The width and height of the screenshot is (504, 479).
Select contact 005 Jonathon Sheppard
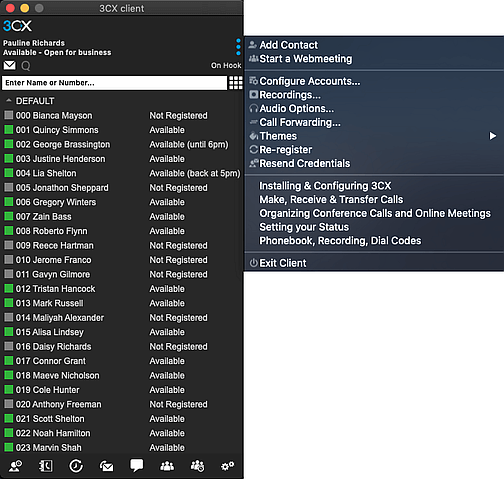coord(122,188)
